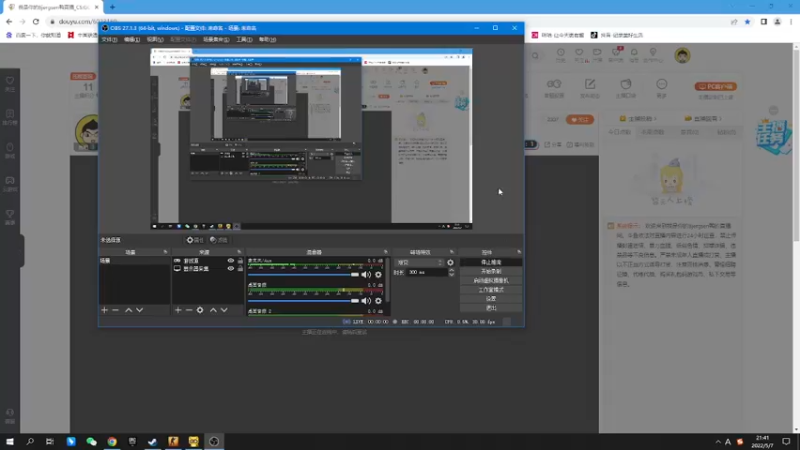Open the Mic/Aux audio settings gear

coord(378,274)
